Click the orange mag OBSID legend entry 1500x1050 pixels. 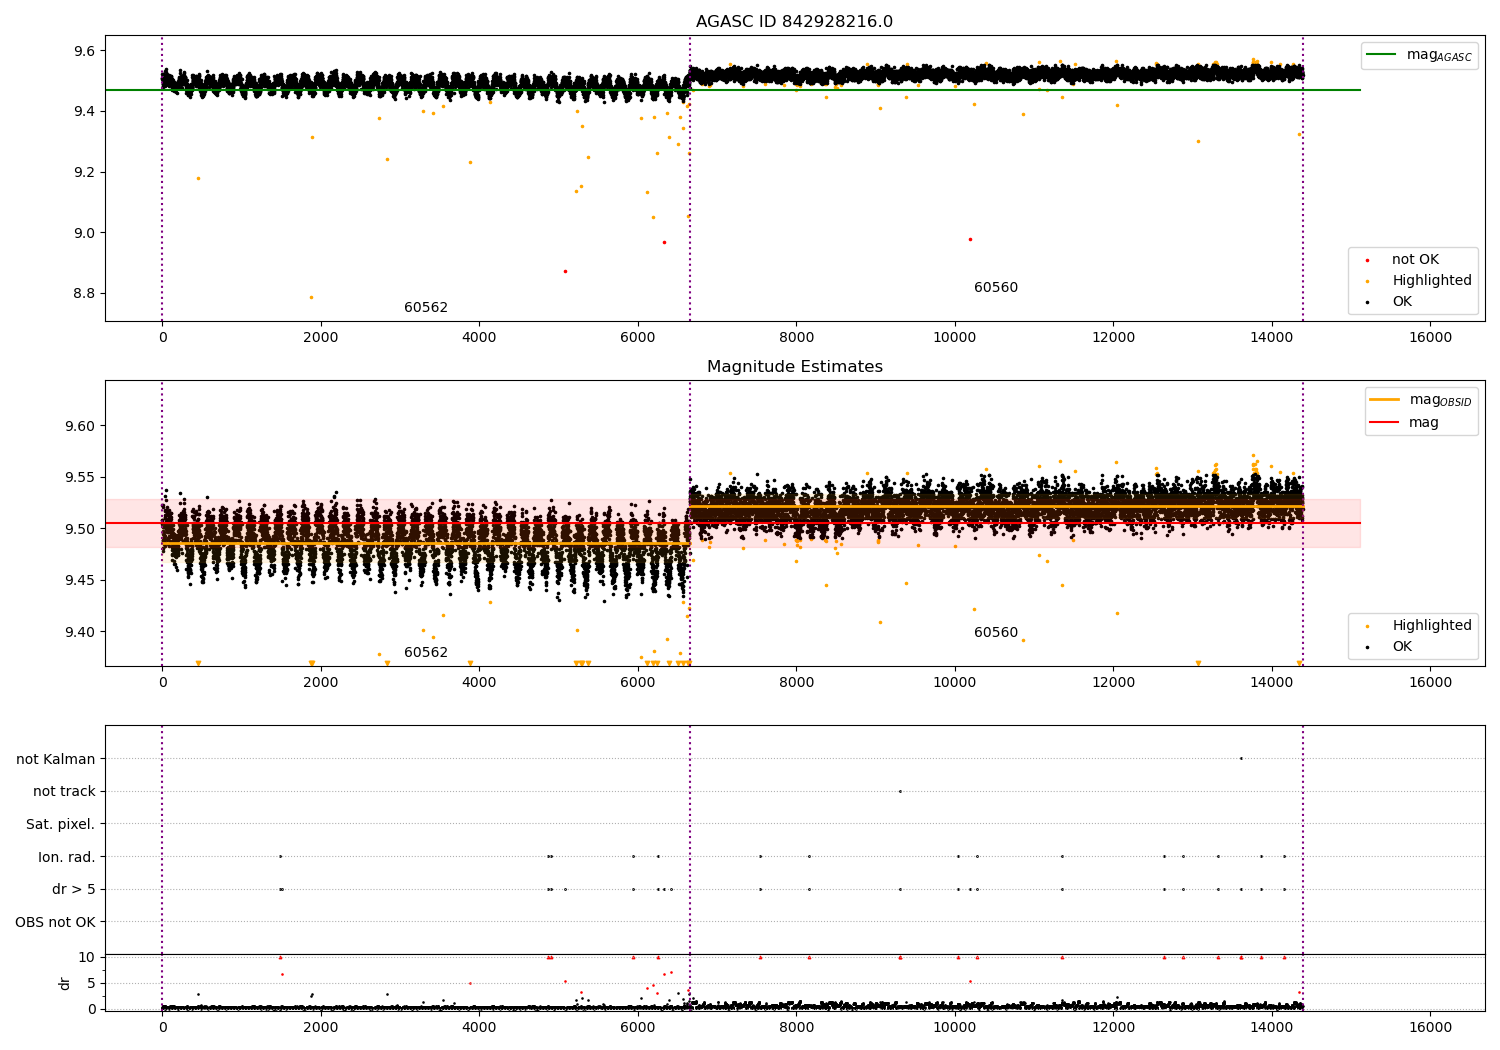click(1419, 400)
